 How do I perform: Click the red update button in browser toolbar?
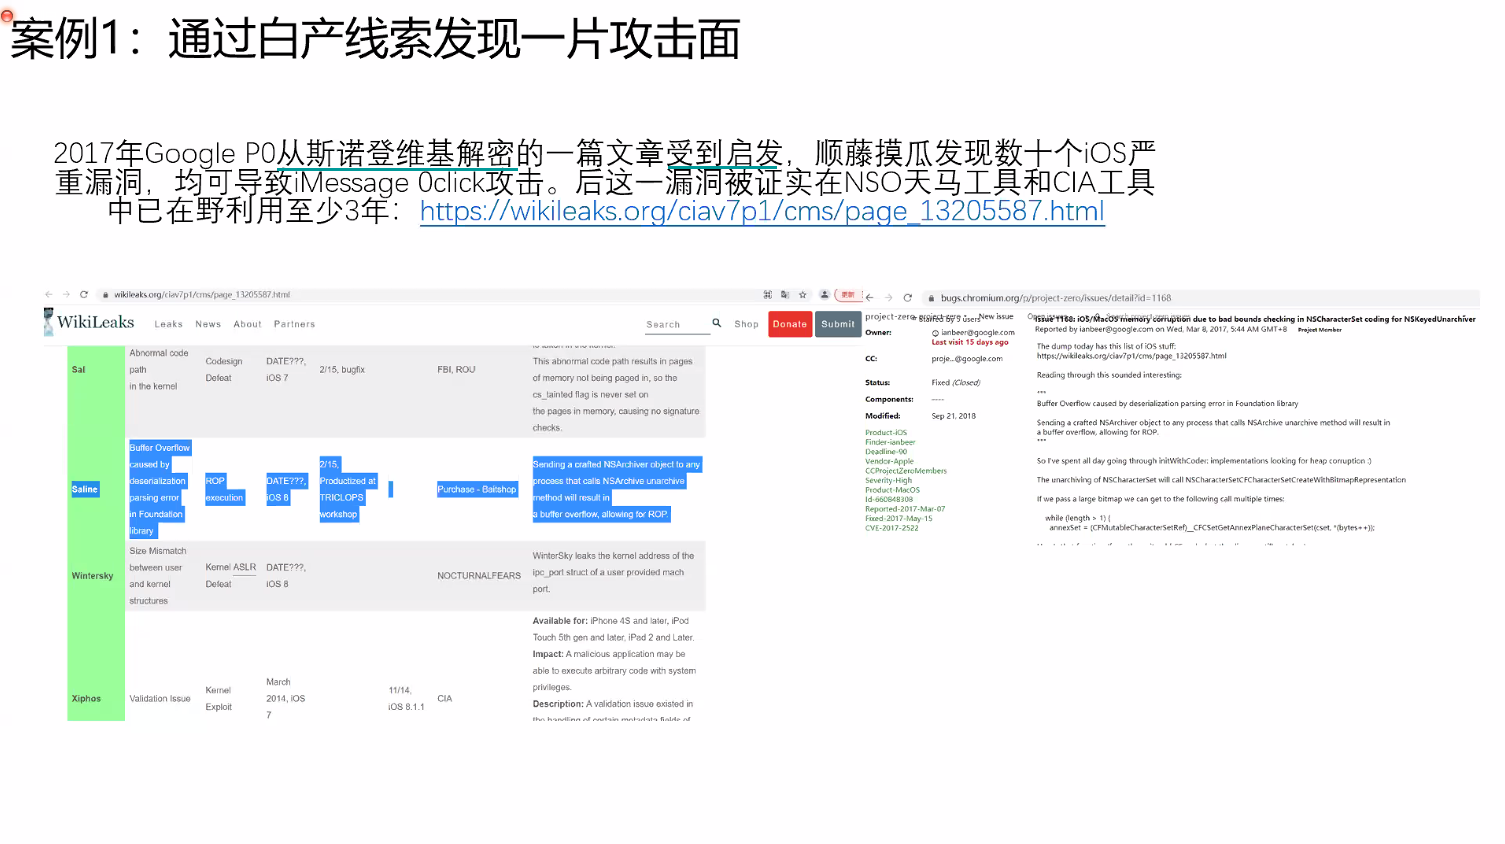point(848,295)
